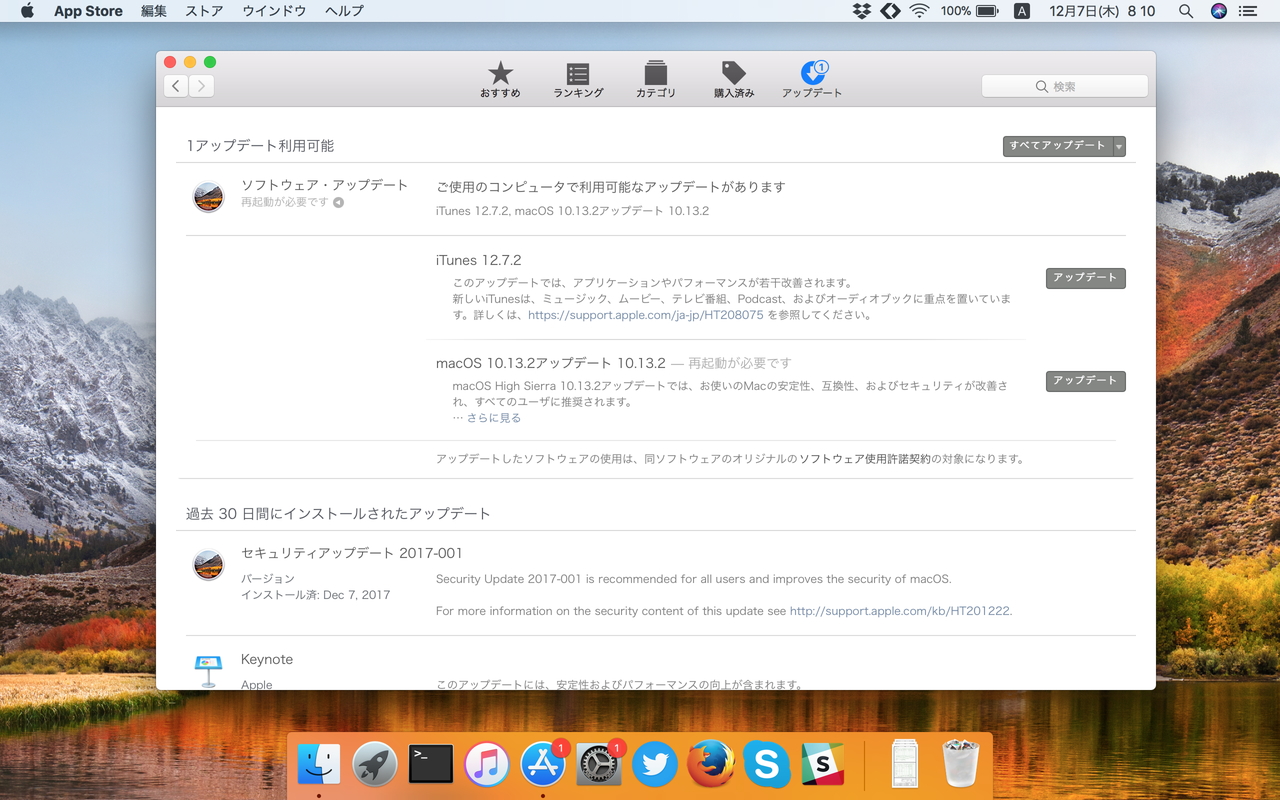Open the カテゴリ categories tab
The height and width of the screenshot is (800, 1280).
656,80
